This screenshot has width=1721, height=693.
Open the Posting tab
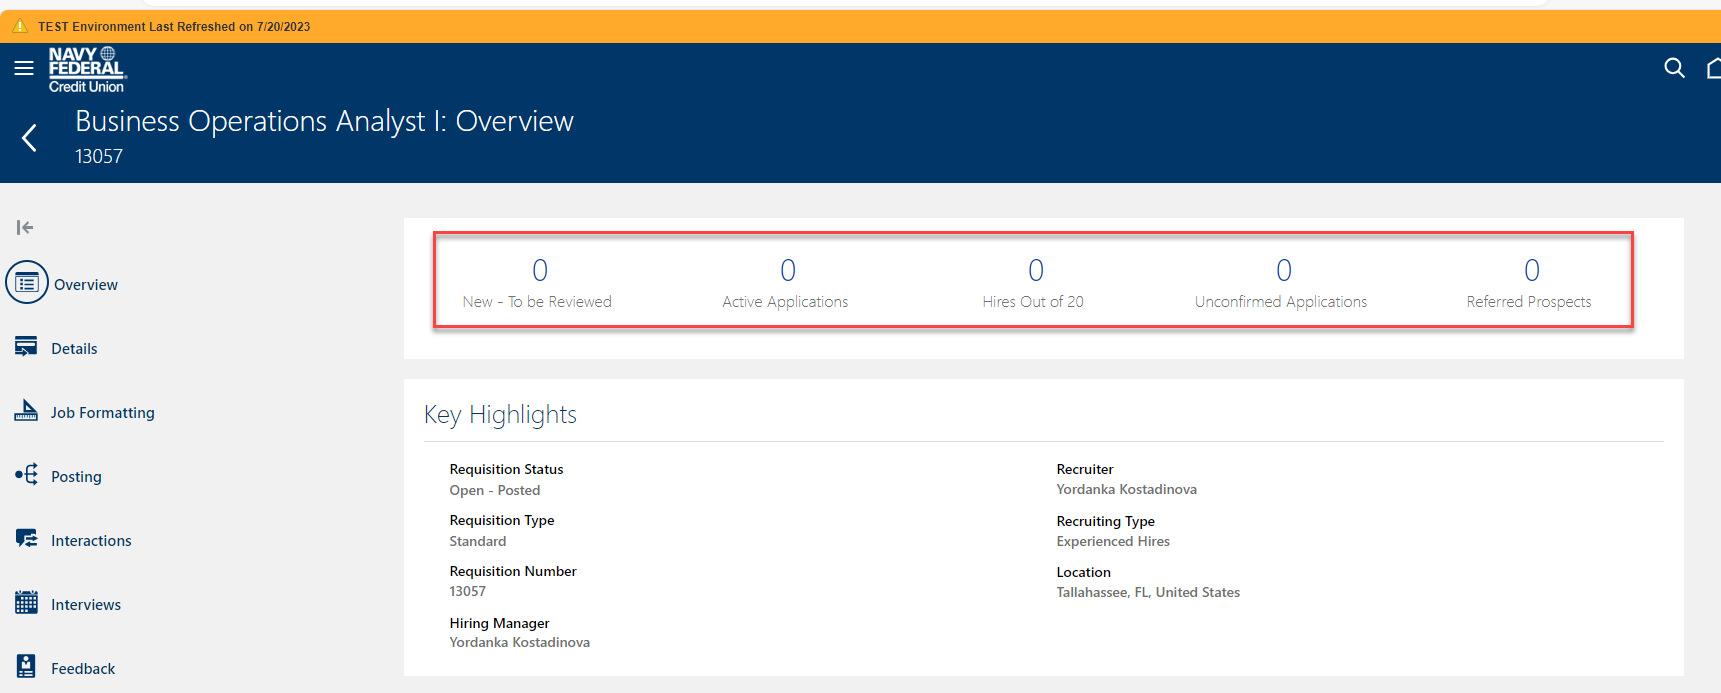[76, 477]
